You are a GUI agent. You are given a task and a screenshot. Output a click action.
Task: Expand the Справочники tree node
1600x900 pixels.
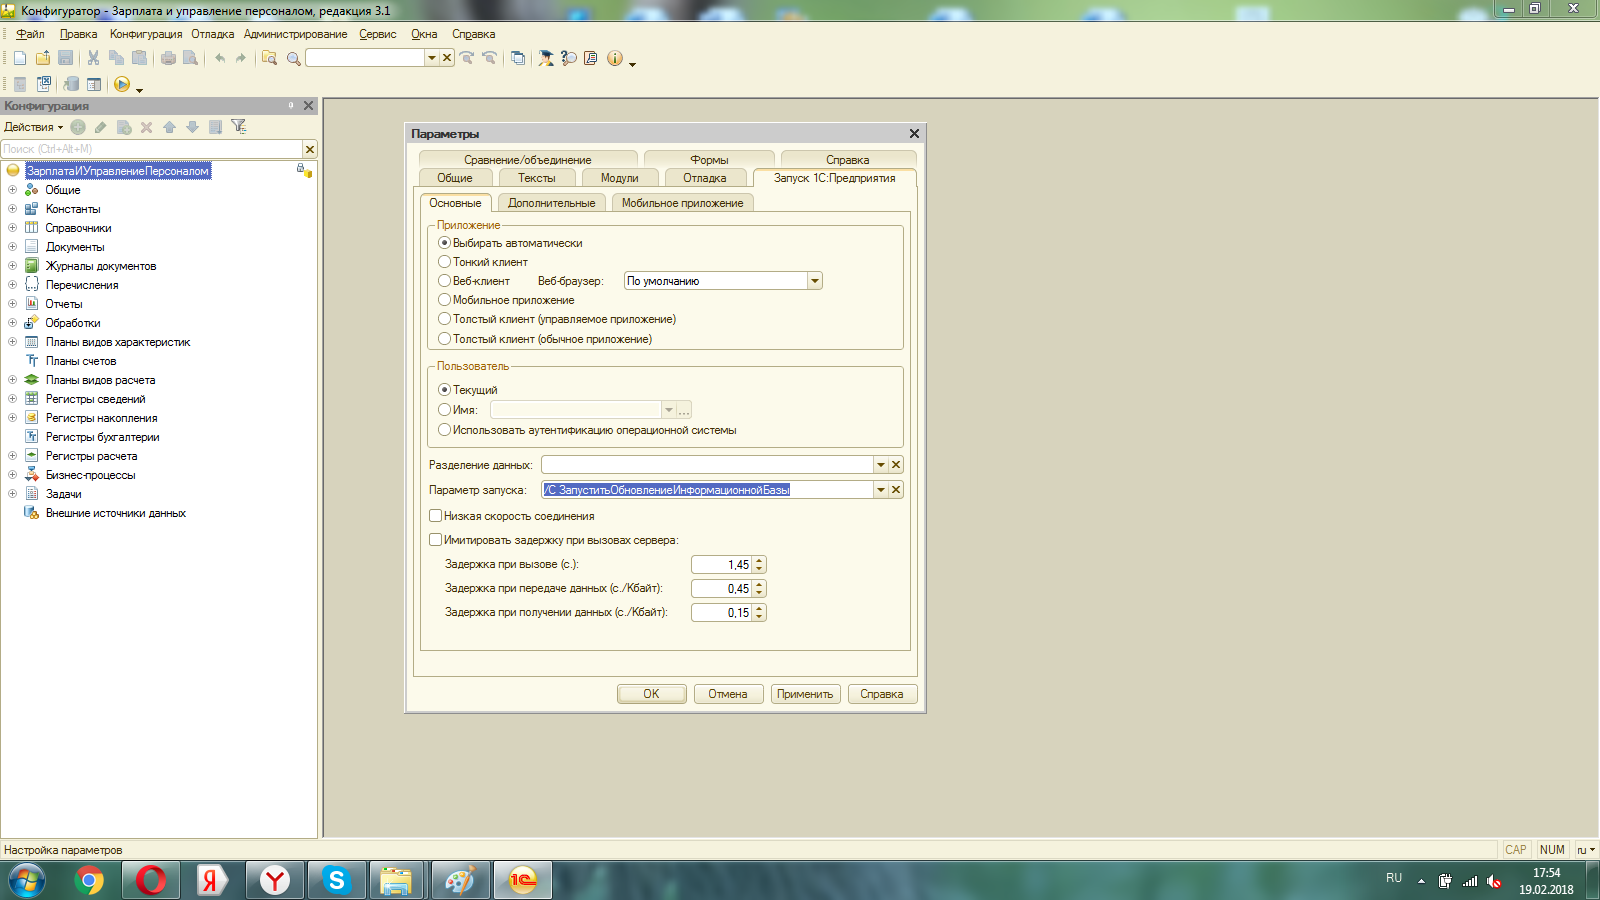pos(12,228)
